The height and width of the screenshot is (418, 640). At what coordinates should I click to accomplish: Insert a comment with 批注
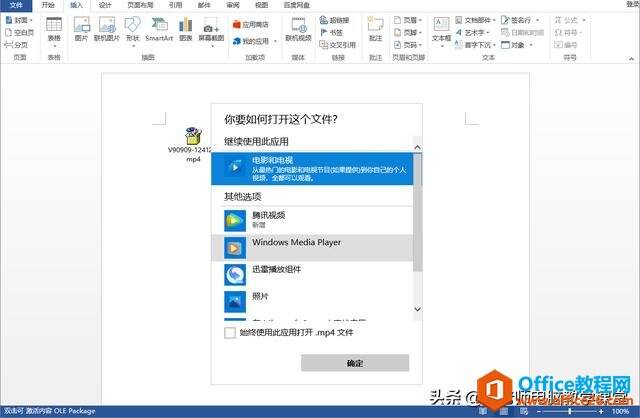(x=375, y=29)
